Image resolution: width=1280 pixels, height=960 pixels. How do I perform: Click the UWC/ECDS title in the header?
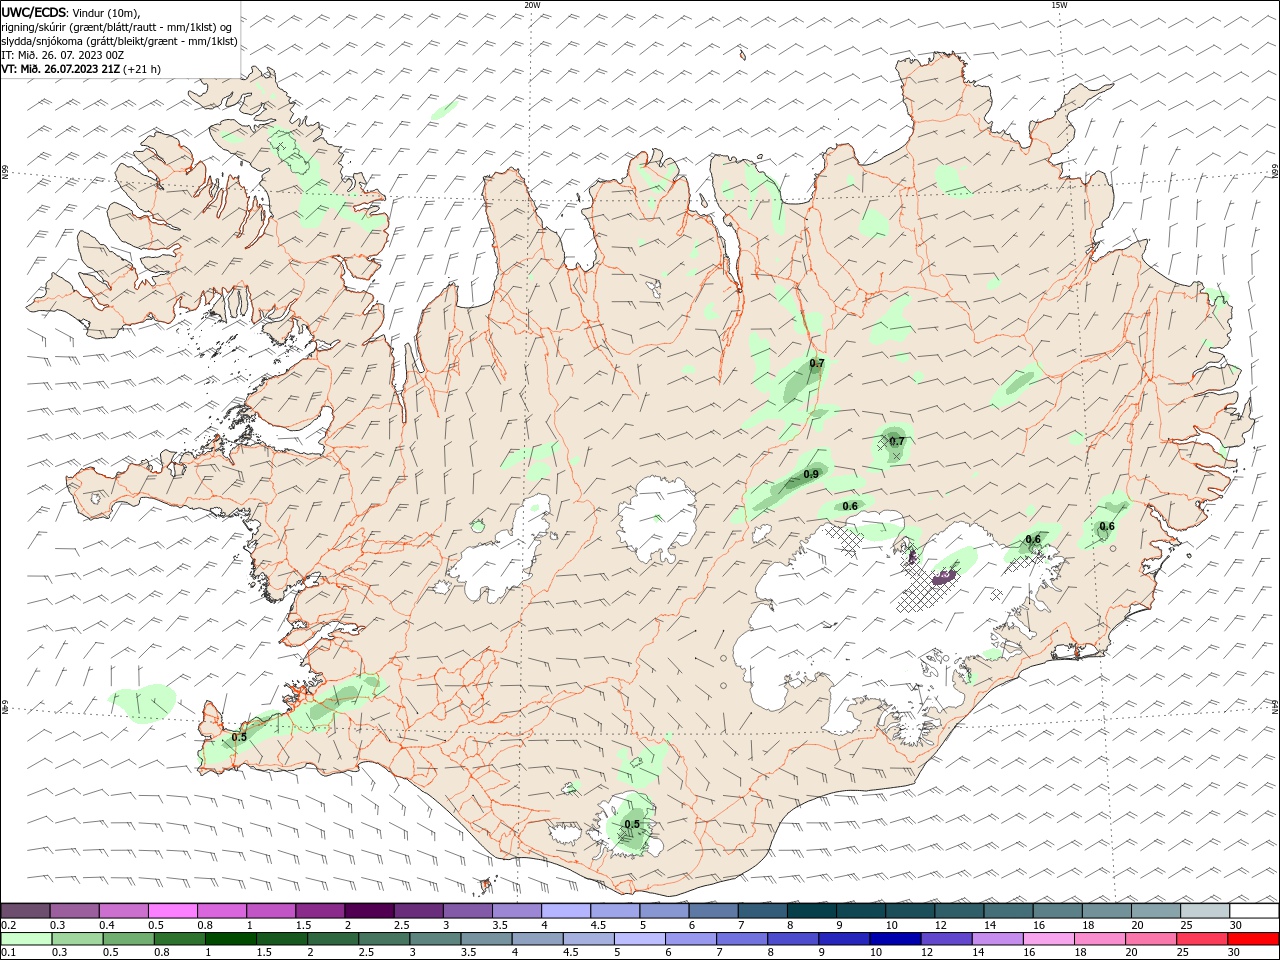point(35,12)
